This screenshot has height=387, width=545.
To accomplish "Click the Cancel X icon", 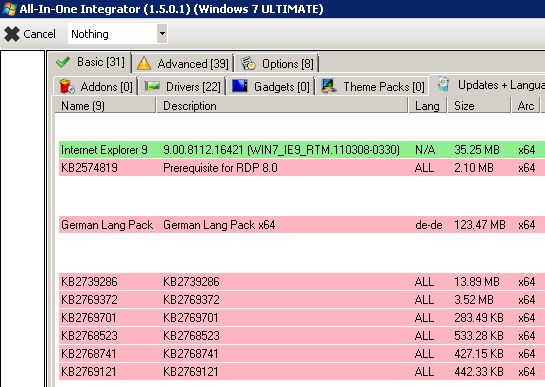I will (x=12, y=34).
